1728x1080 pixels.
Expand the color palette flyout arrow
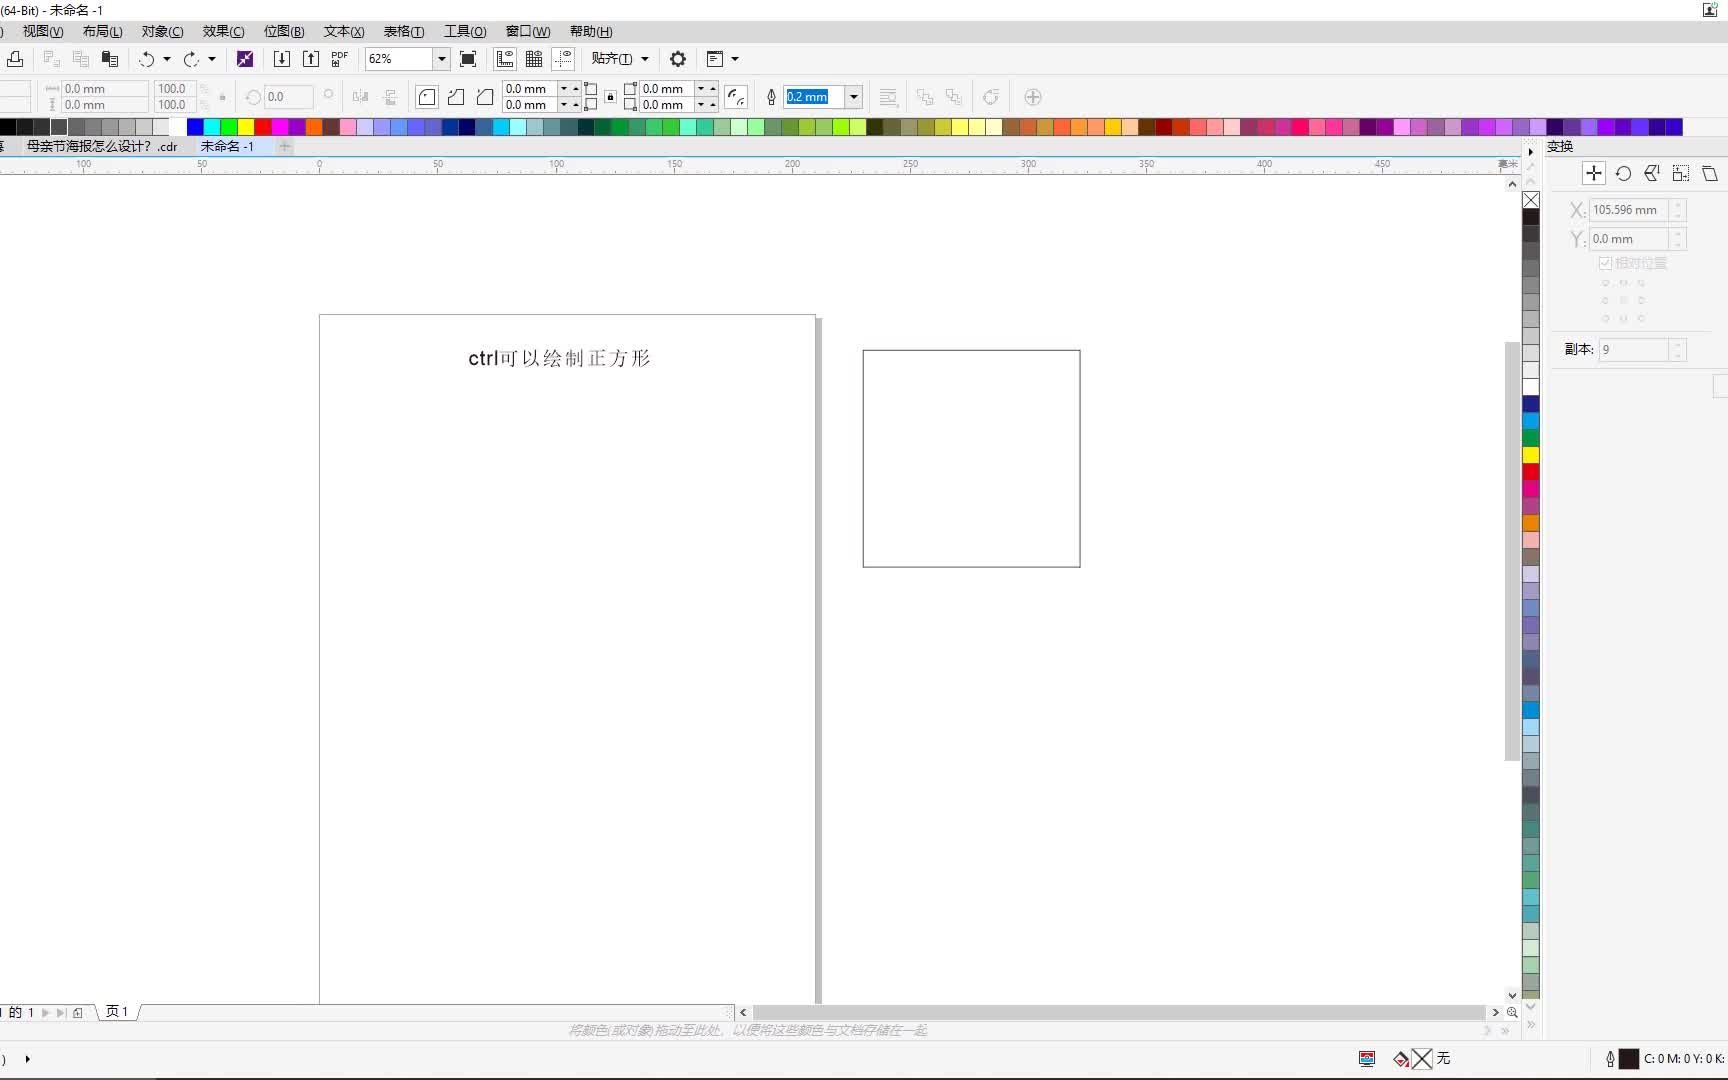(1530, 151)
